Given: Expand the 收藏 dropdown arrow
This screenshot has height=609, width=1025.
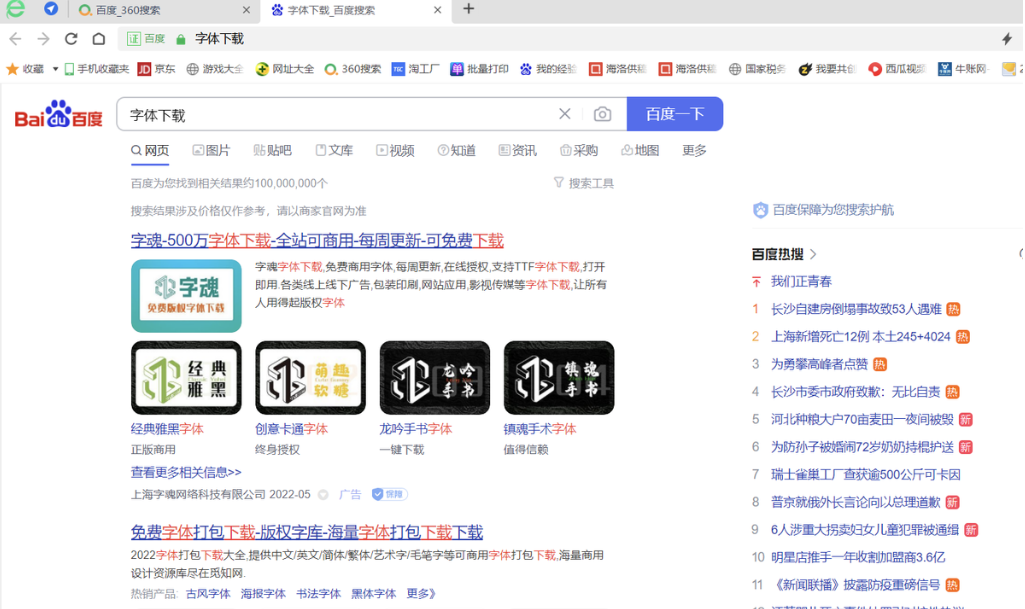Looking at the screenshot, I should click(x=56, y=69).
